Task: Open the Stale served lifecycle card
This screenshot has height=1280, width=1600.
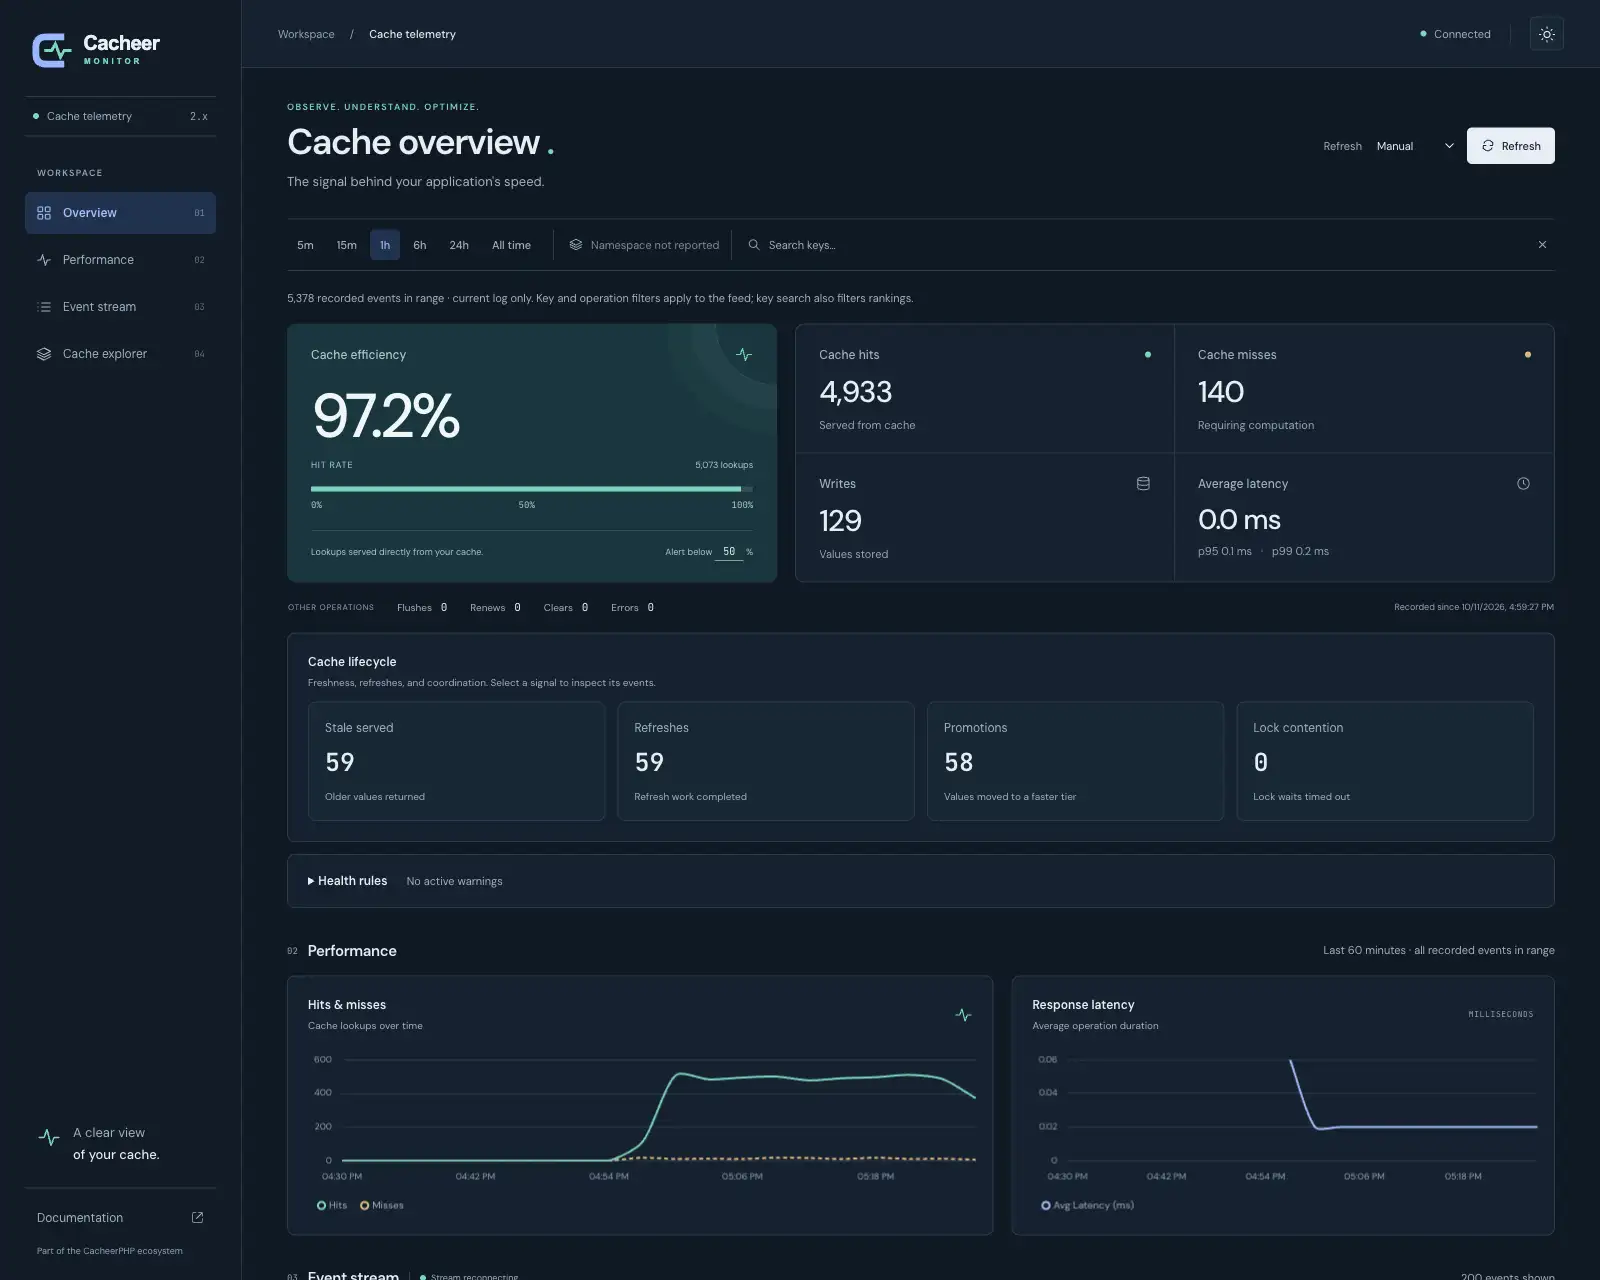Action: tap(456, 761)
